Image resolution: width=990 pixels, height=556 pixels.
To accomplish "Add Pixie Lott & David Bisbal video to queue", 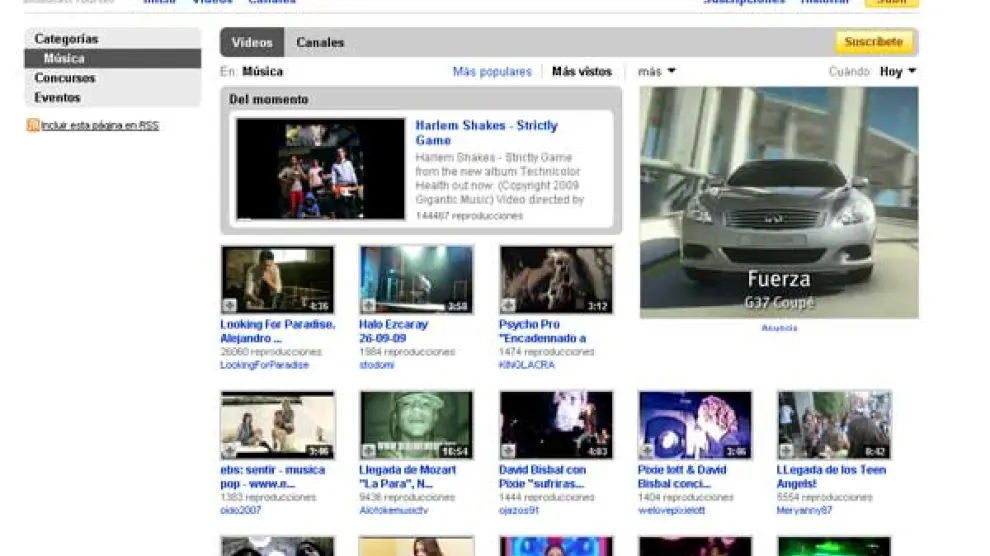I will point(647,451).
